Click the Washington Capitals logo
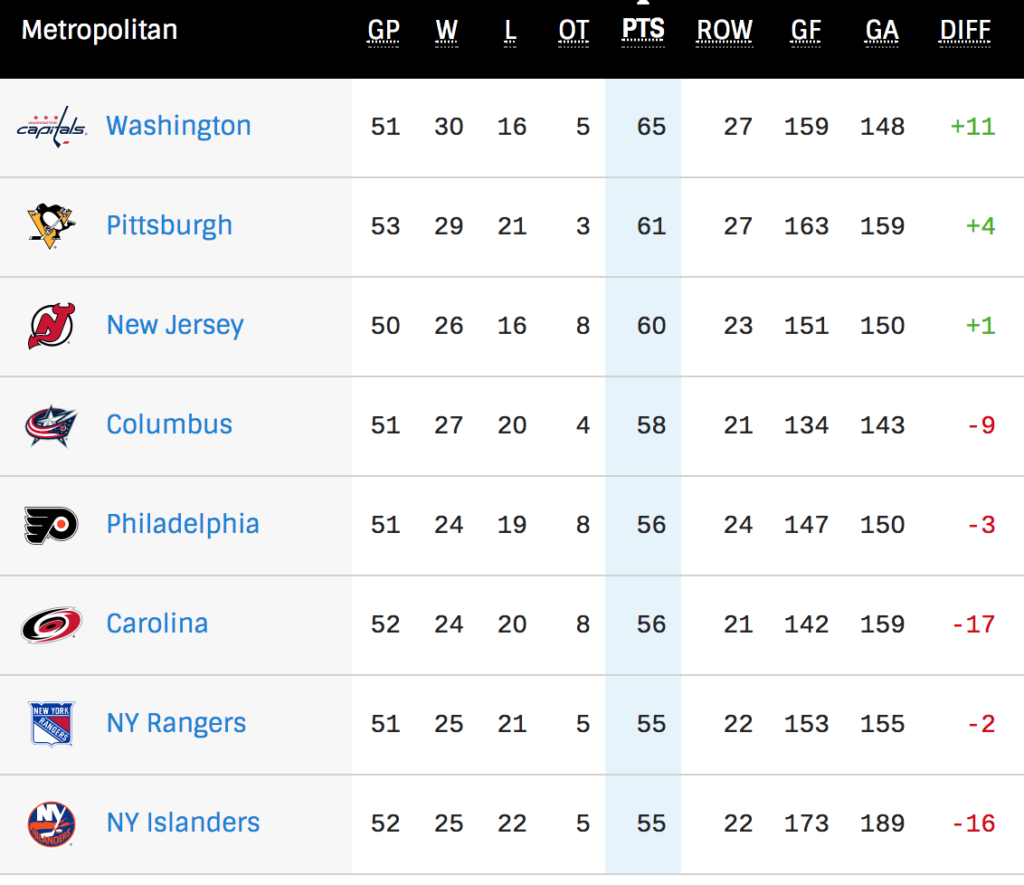 pos(51,127)
